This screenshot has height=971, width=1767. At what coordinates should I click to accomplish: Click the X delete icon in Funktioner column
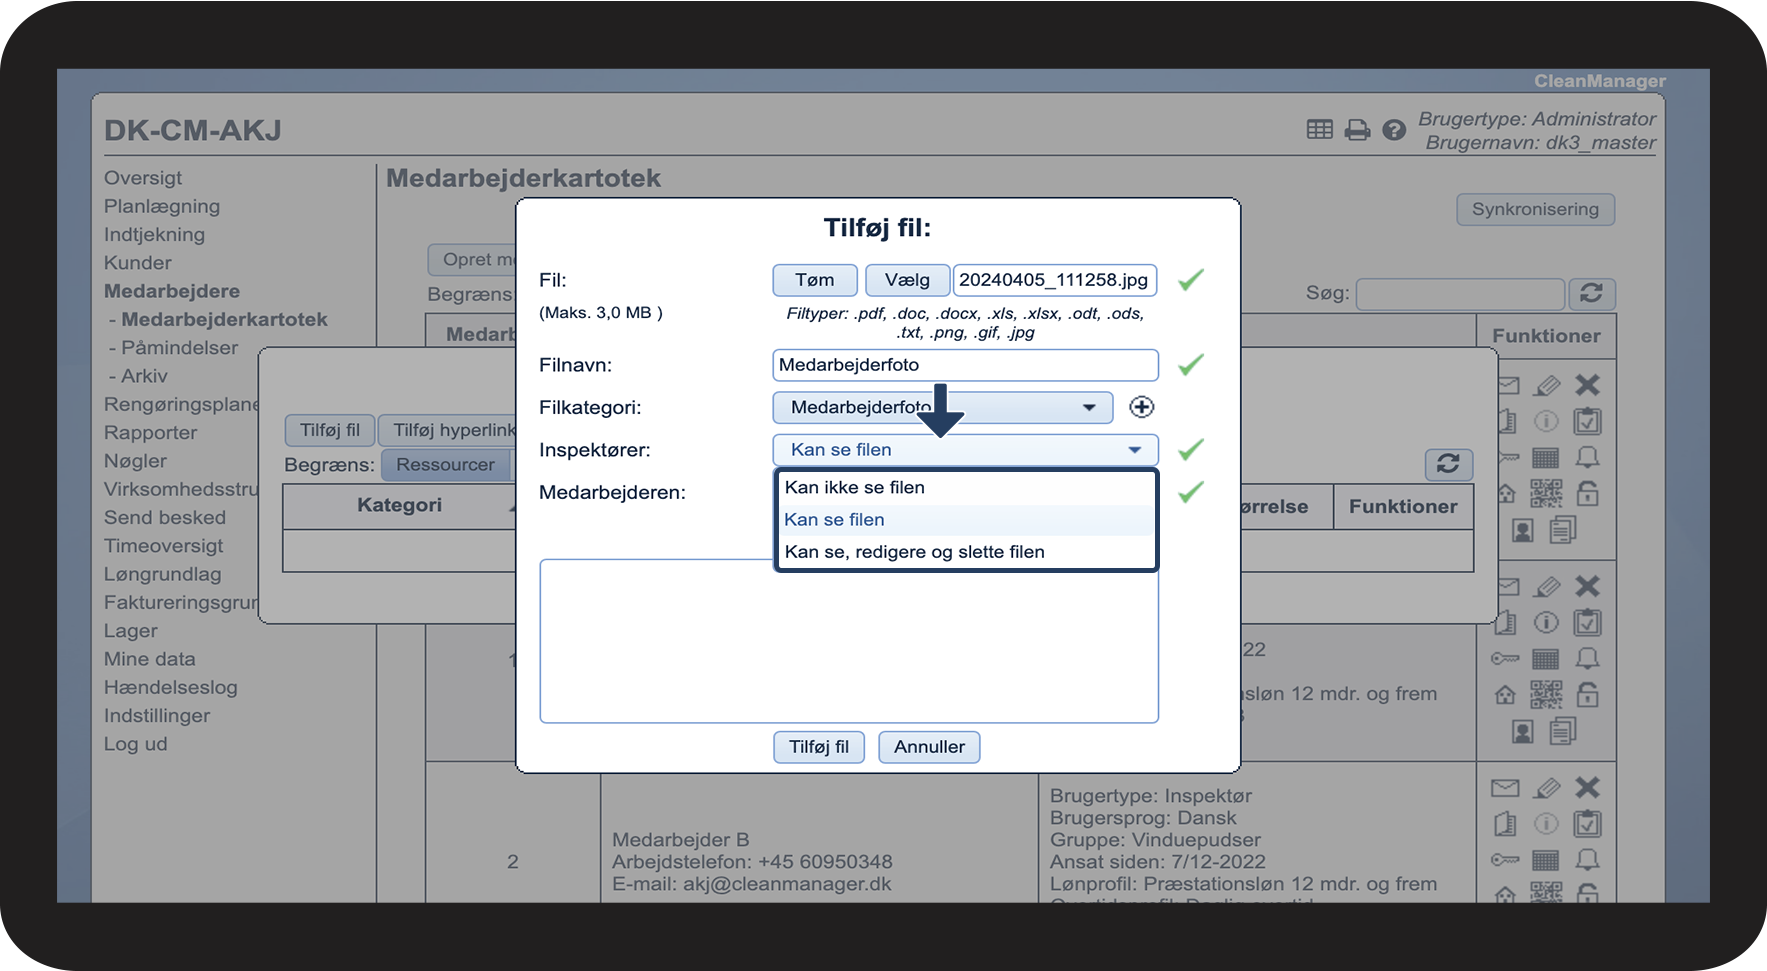(1587, 385)
